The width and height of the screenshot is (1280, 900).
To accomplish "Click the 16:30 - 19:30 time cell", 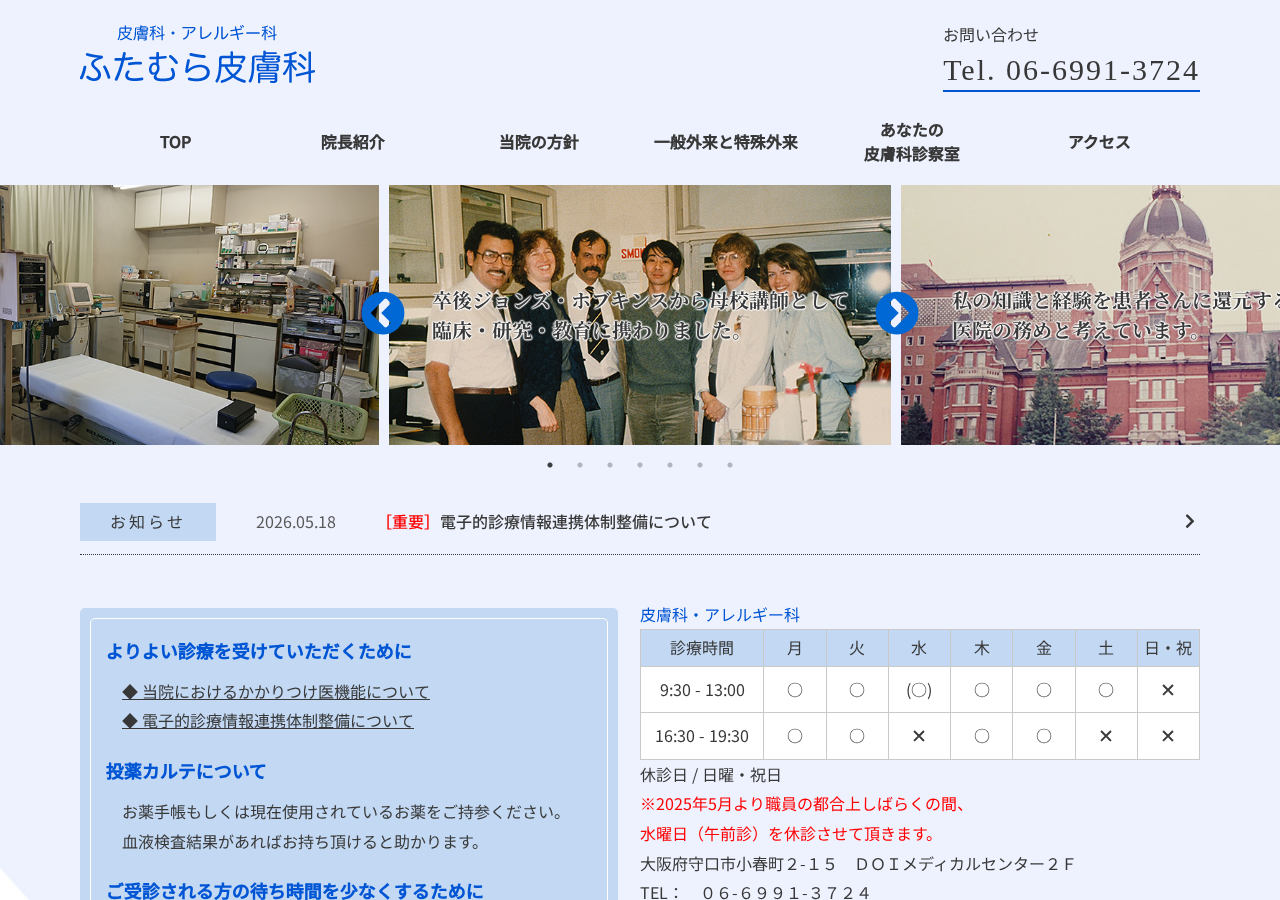I will click(702, 736).
